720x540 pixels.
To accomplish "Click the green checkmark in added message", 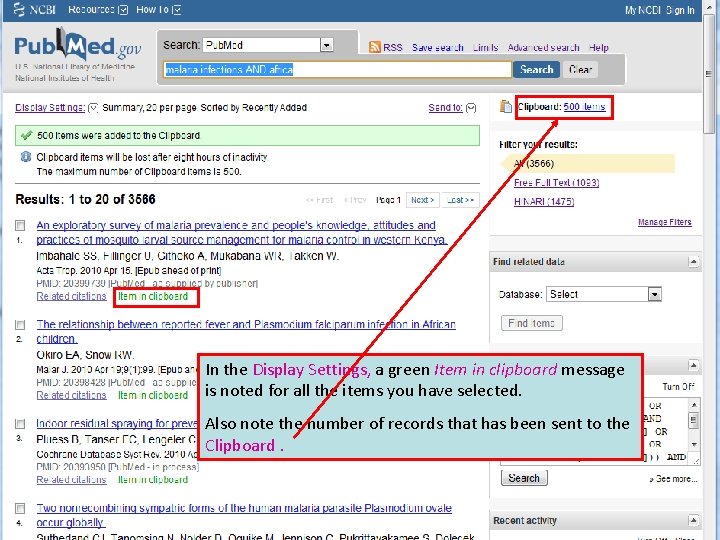I will (x=27, y=135).
